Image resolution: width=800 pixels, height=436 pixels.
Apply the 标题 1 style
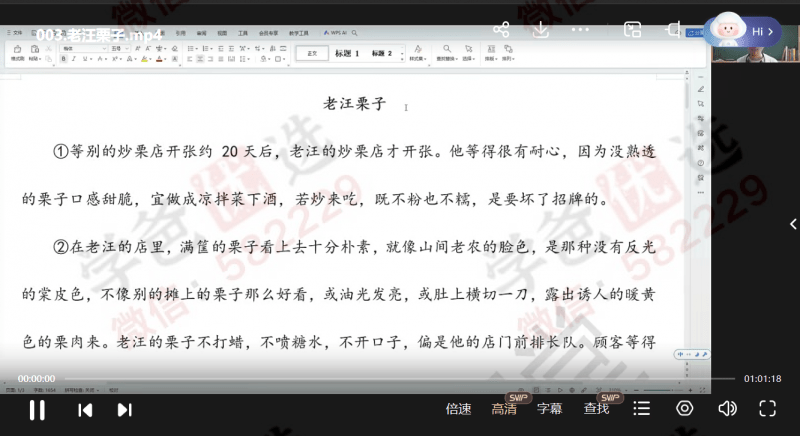tap(347, 54)
